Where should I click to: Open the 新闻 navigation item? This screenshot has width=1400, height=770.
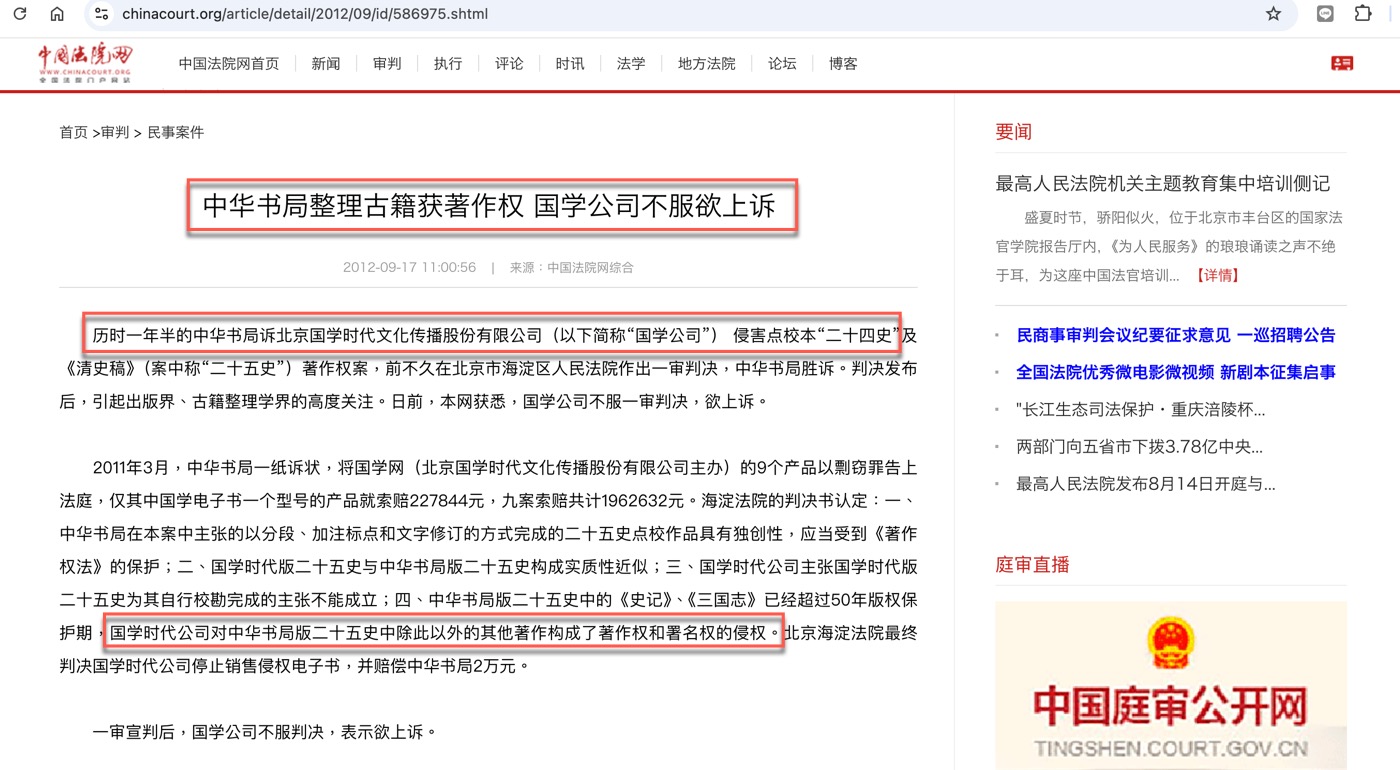(326, 63)
